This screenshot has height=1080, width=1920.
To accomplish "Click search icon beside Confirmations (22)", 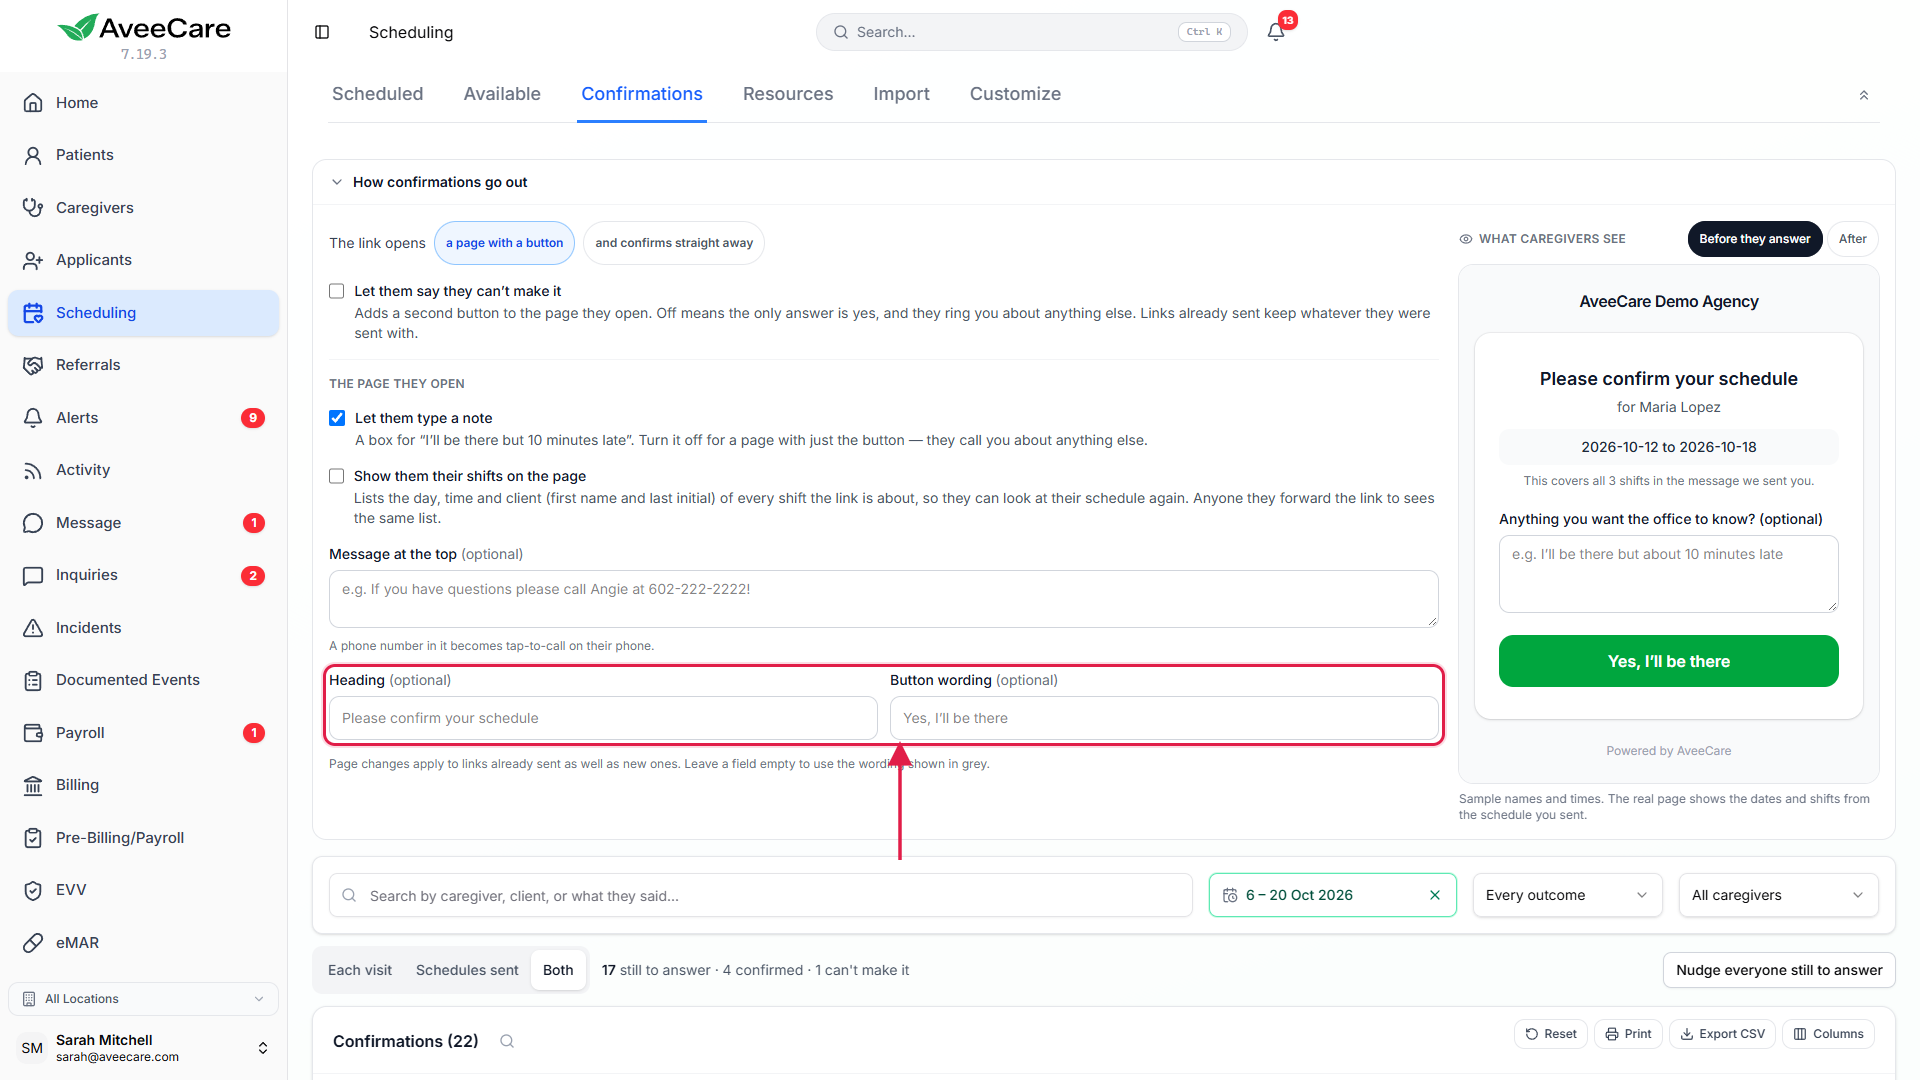I will [x=507, y=1041].
